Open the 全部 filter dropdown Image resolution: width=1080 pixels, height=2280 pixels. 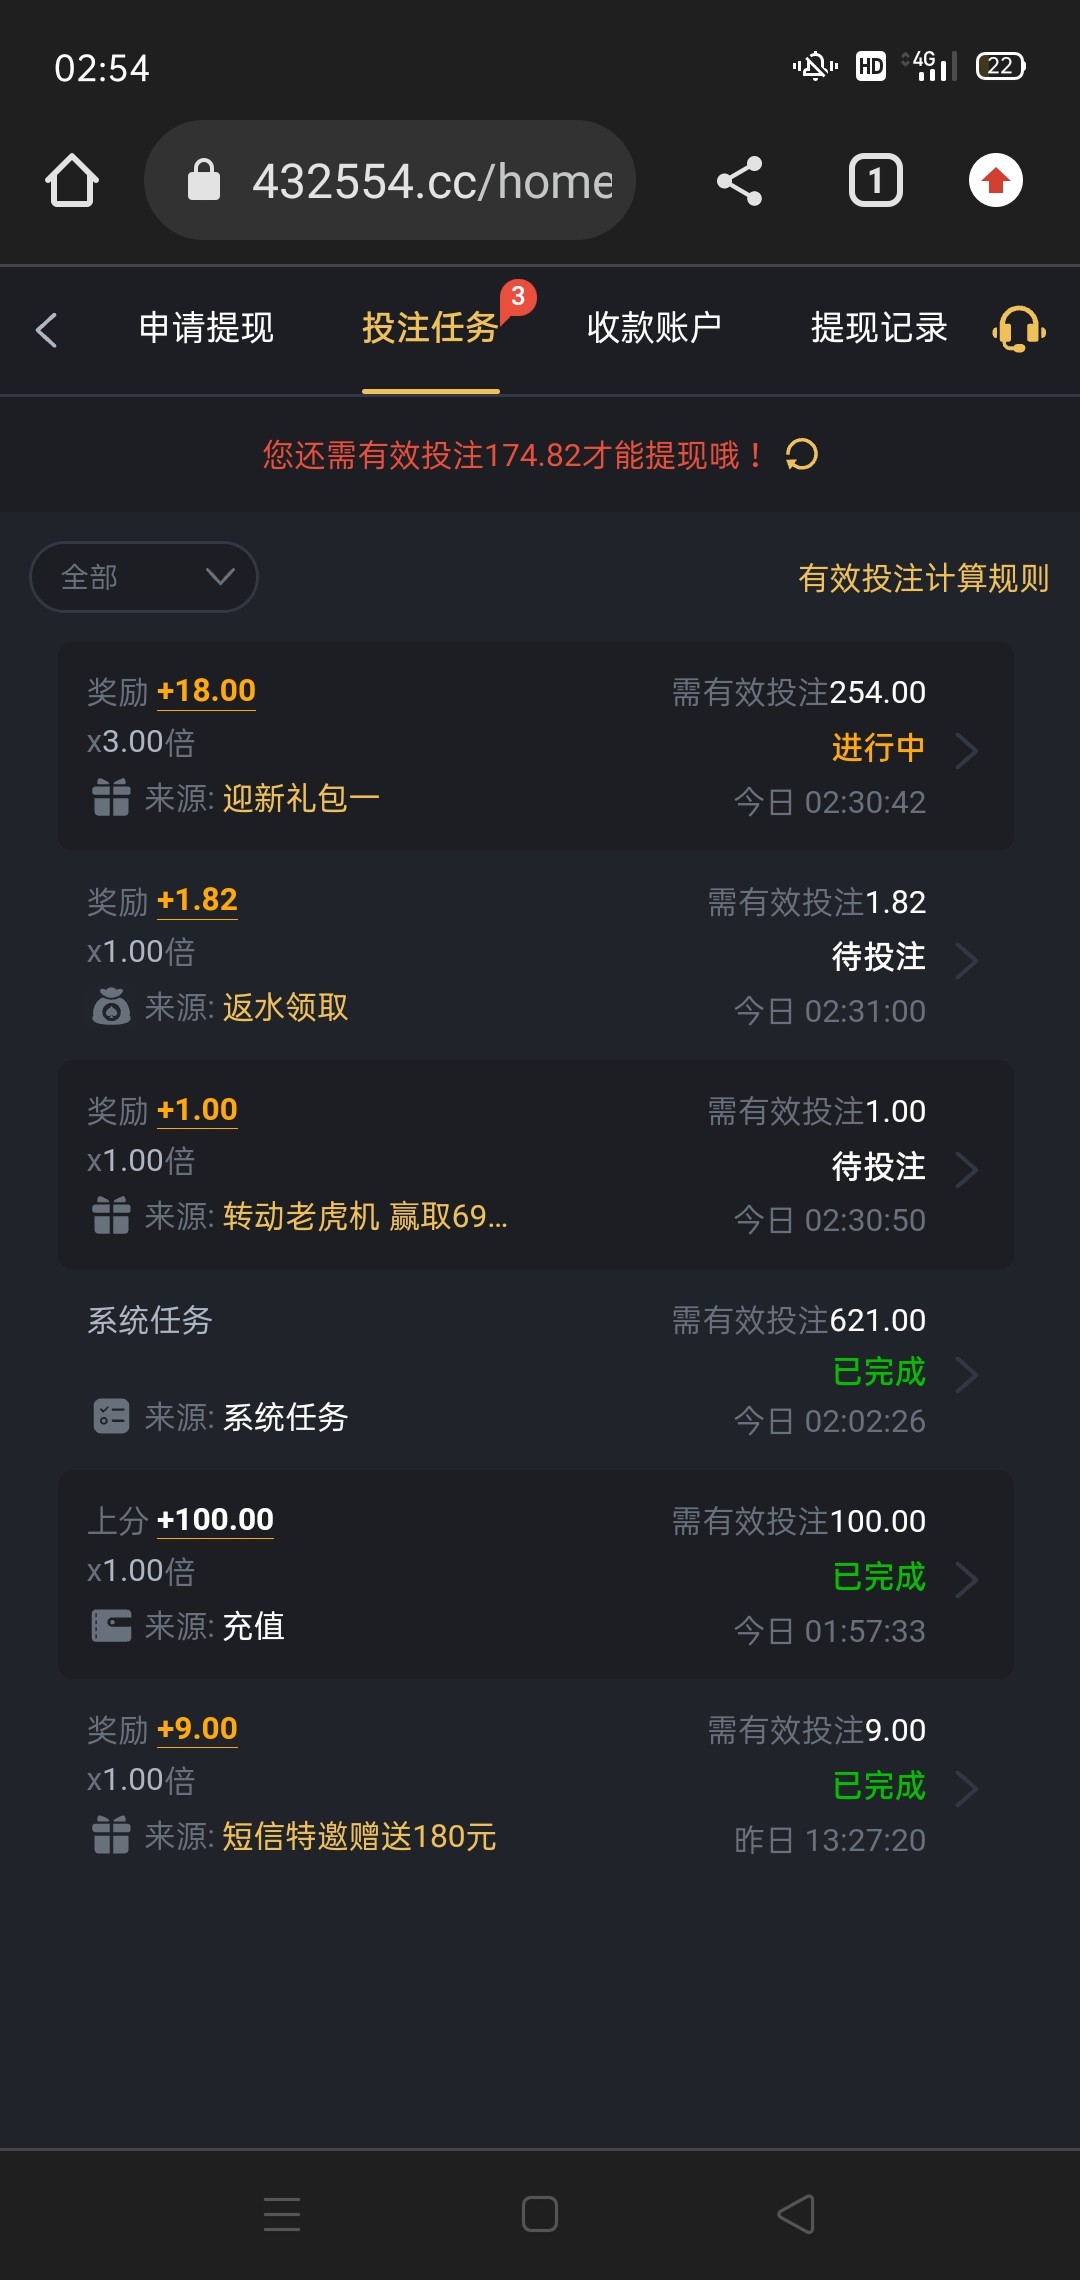(144, 577)
